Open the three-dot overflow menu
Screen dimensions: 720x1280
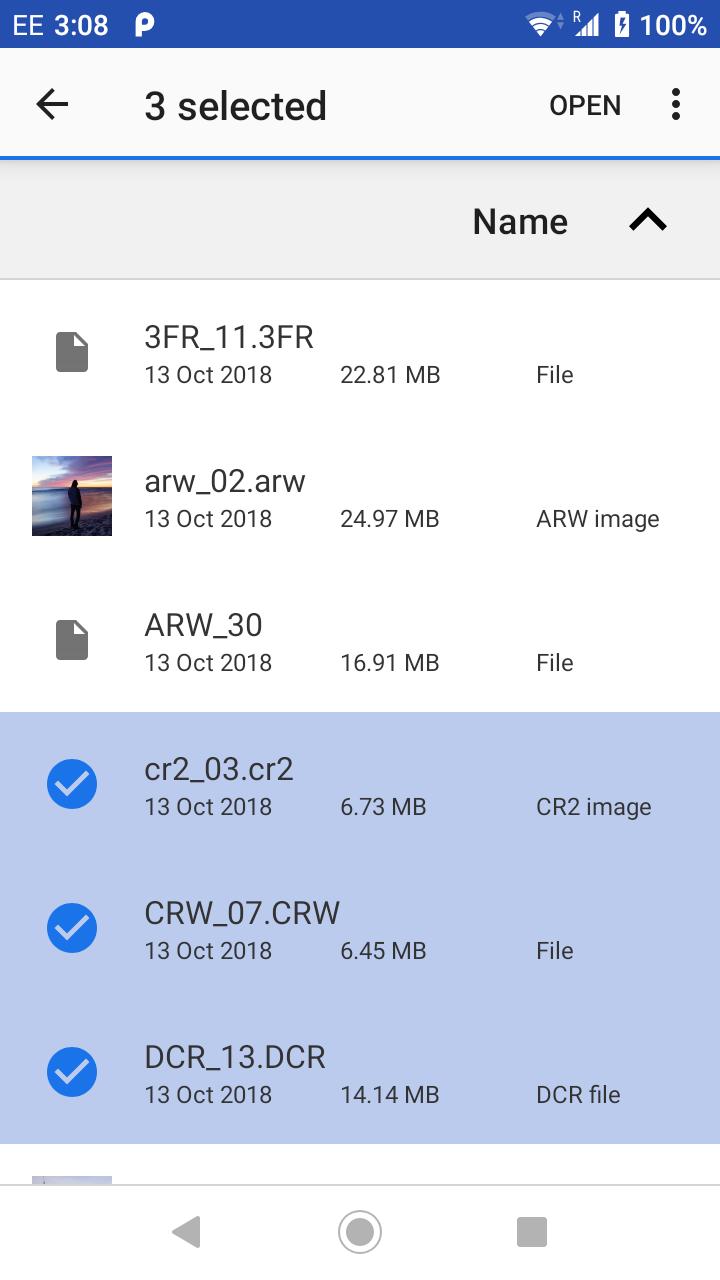[676, 104]
